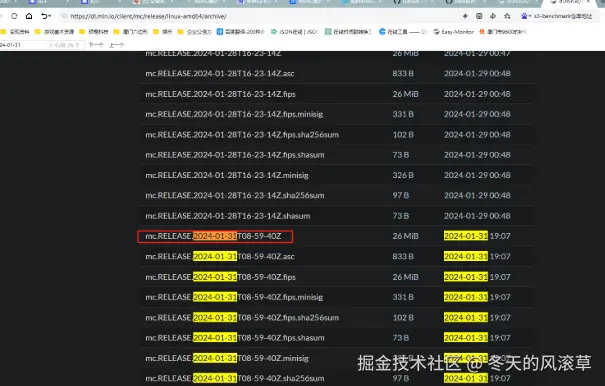Open the JSON在线 bookmark

294,32
